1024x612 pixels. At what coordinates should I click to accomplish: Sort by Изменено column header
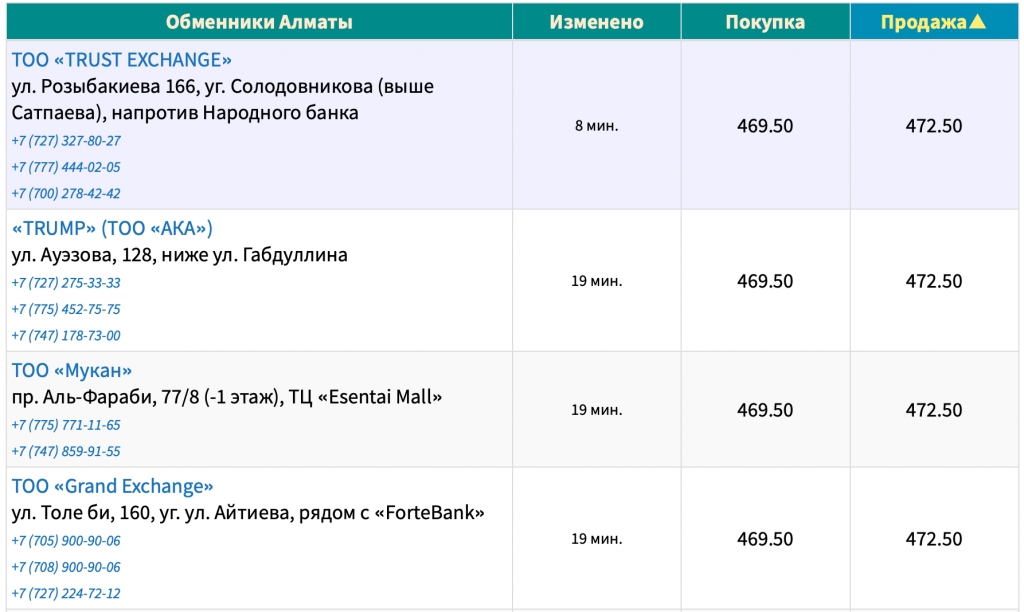click(x=596, y=22)
